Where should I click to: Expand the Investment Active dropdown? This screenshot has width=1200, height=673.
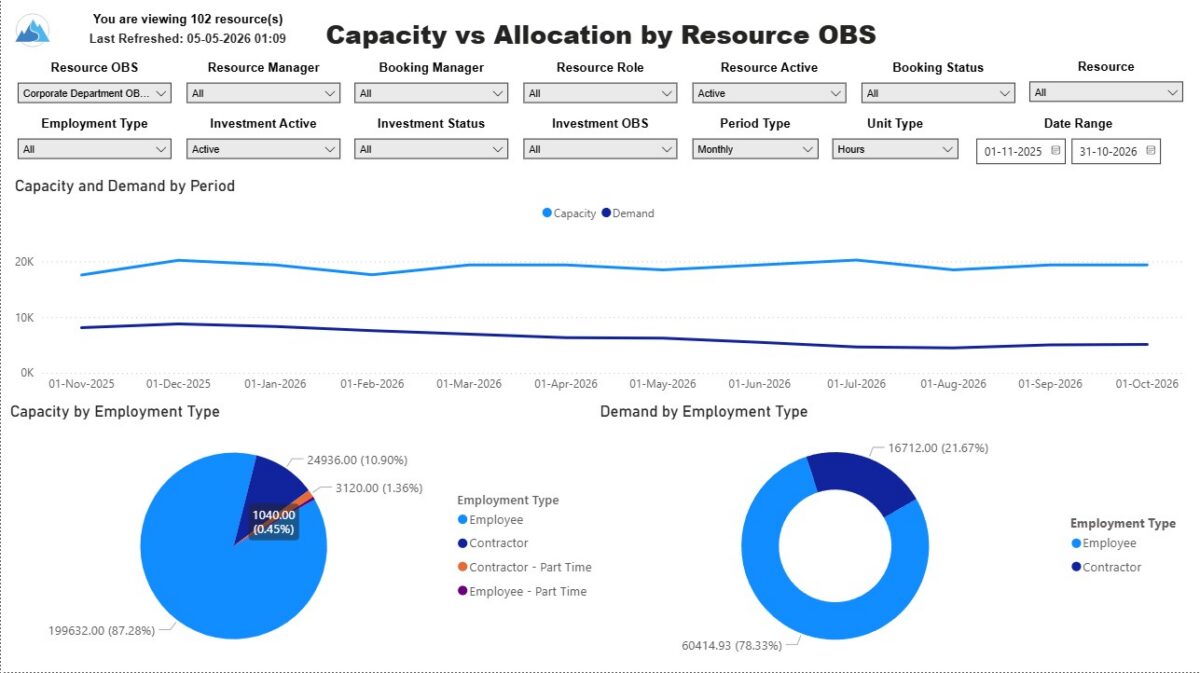(264, 149)
